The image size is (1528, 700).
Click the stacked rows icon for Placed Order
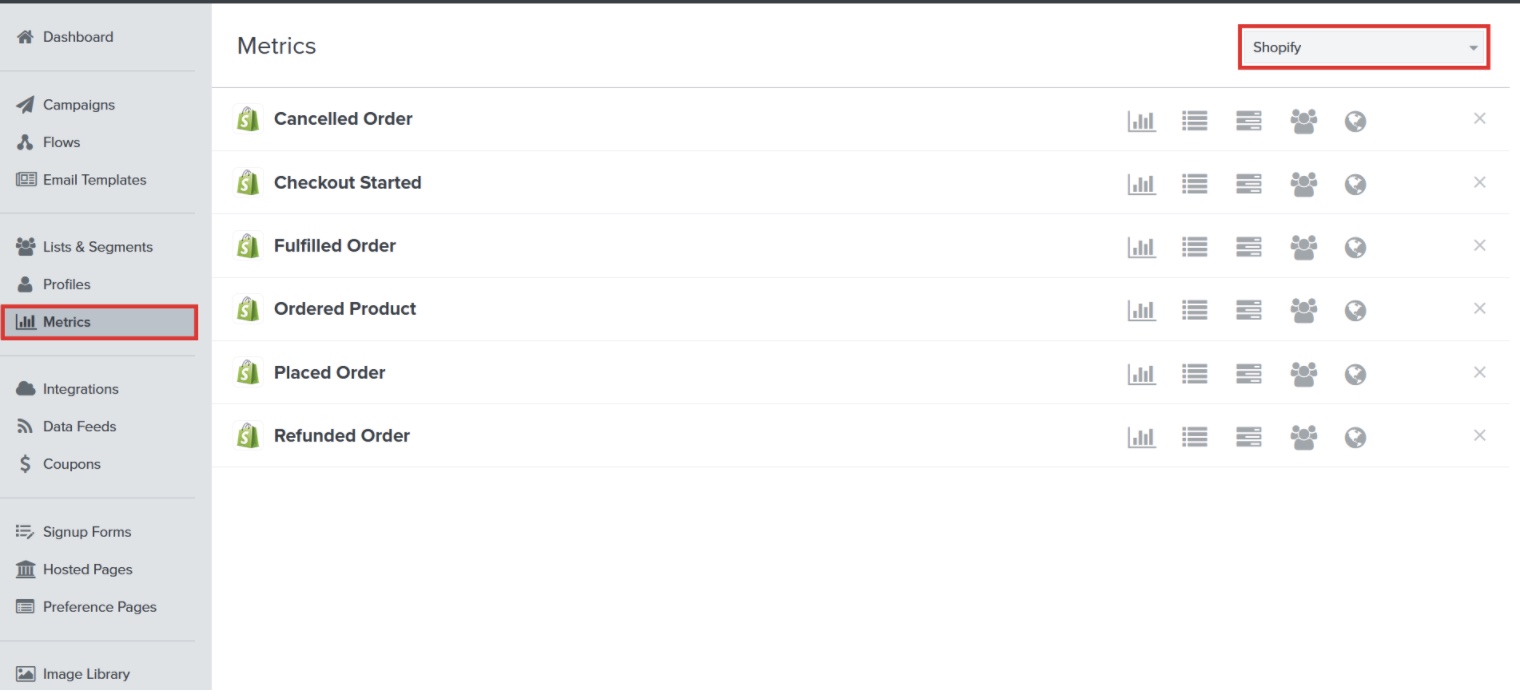(x=1249, y=374)
